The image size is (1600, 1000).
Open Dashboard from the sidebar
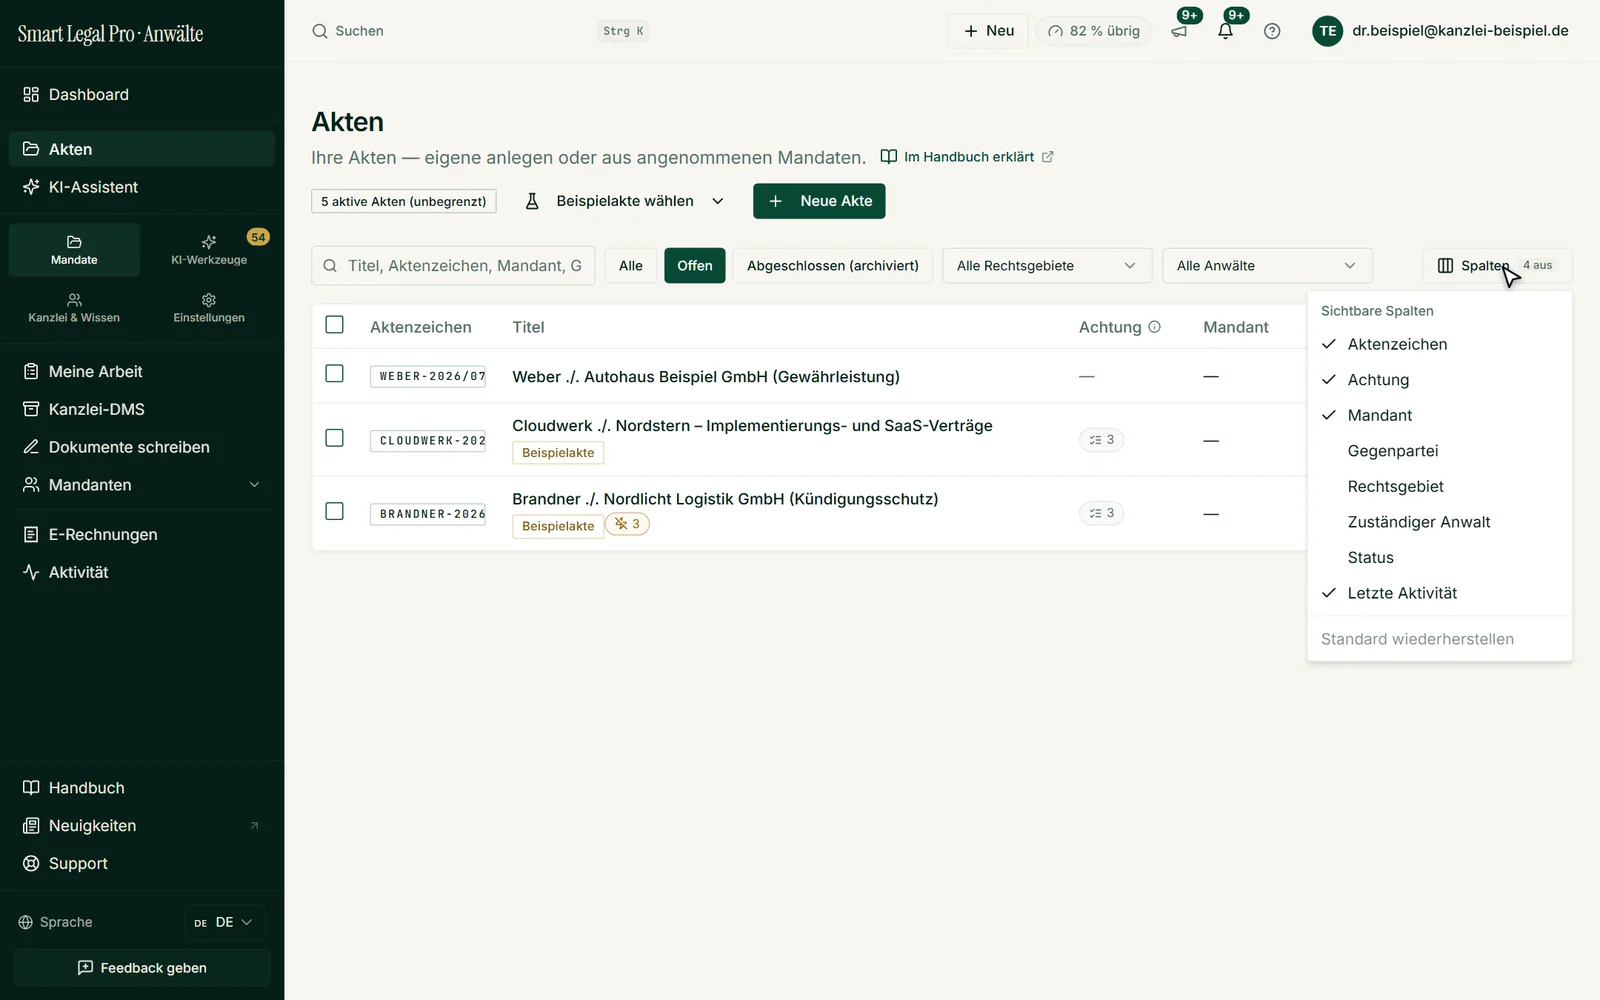[142, 95]
